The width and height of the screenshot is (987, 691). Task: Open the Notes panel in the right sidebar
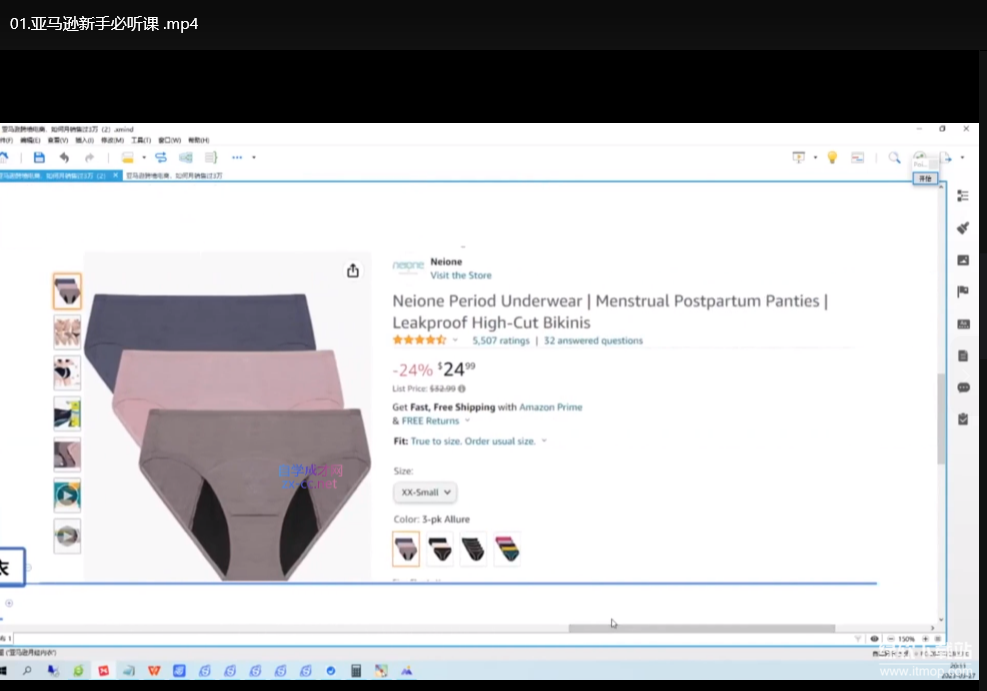coord(963,356)
